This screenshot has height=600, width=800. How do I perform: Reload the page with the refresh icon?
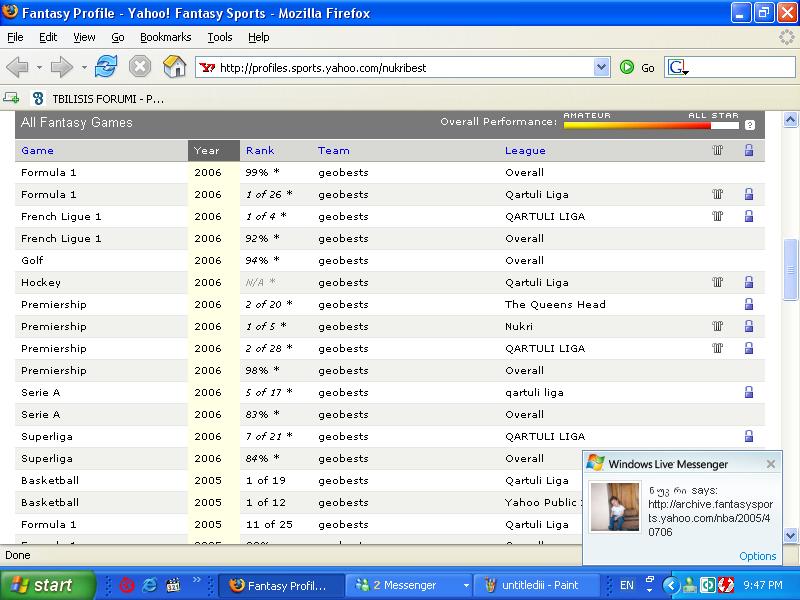click(x=106, y=67)
